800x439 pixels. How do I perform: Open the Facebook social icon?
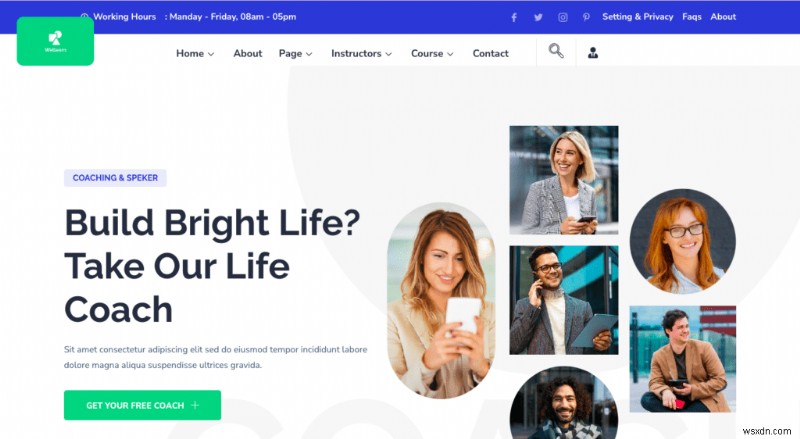[x=514, y=17]
